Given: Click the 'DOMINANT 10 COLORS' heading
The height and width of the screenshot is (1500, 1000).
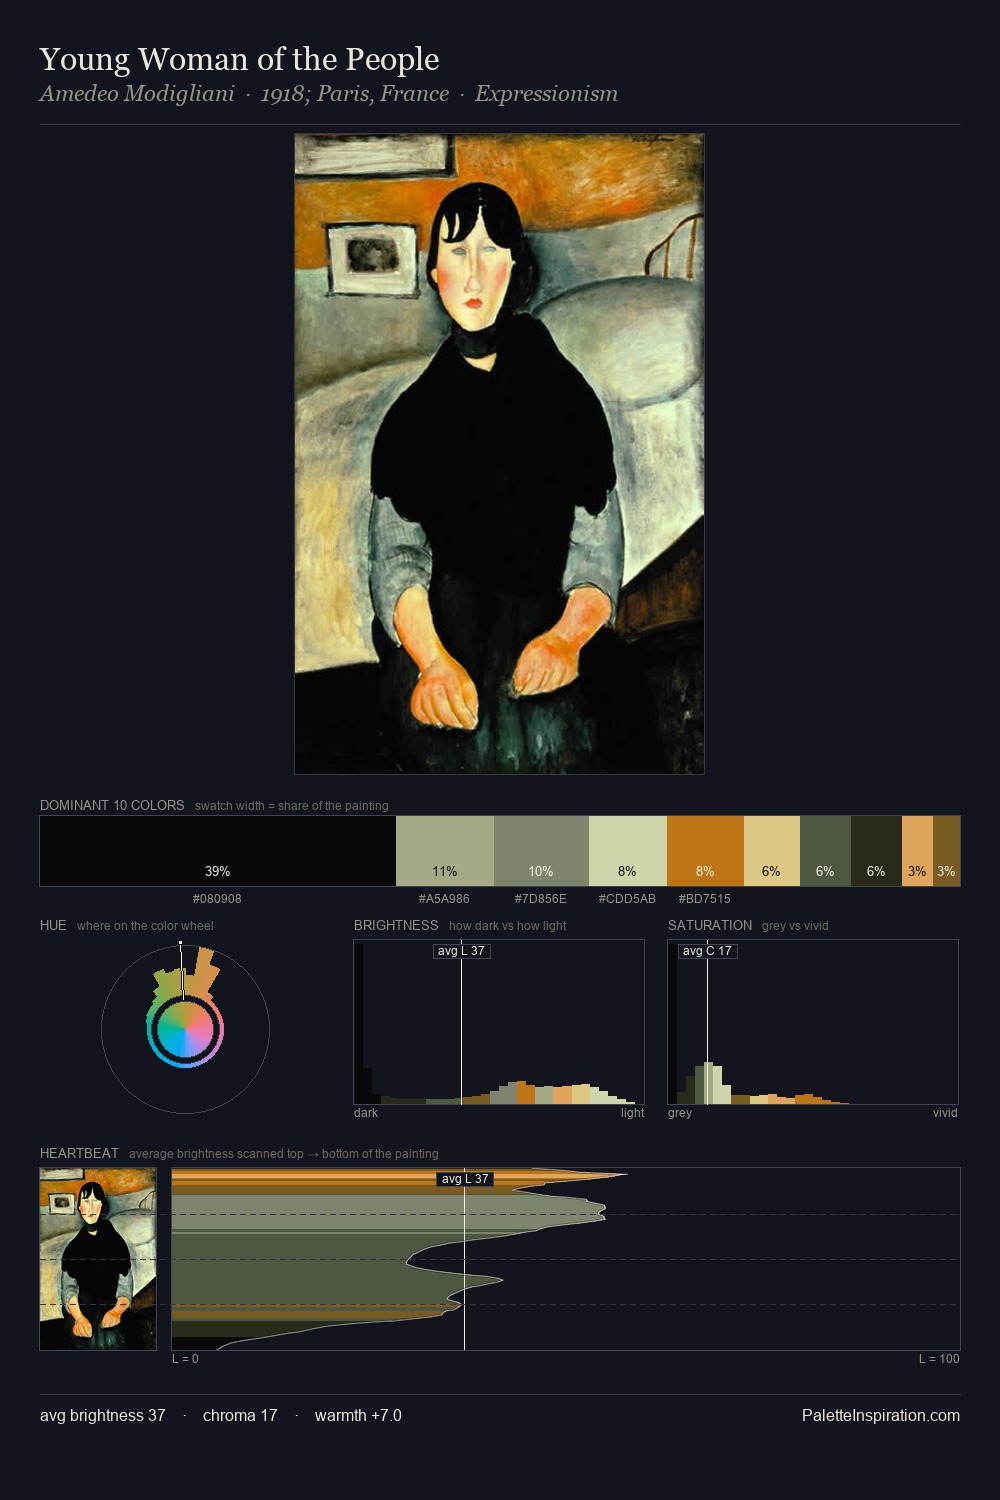Looking at the screenshot, I should tap(112, 805).
